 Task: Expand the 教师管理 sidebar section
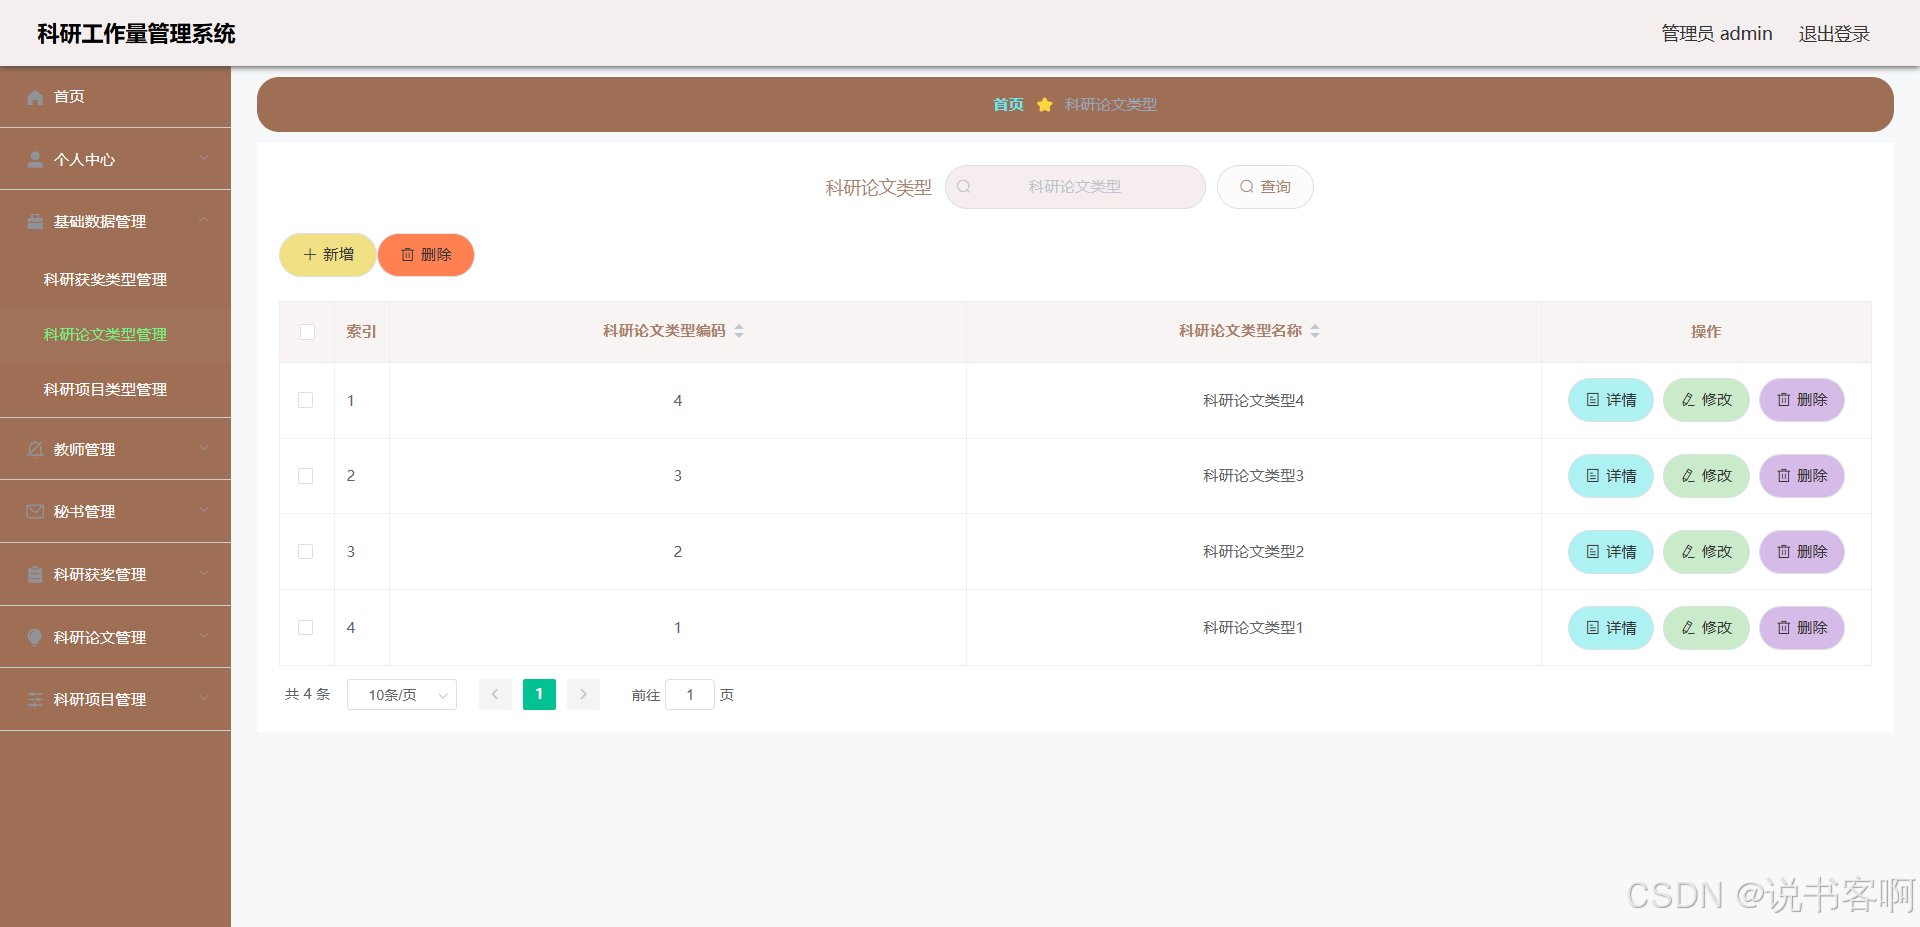[x=115, y=449]
